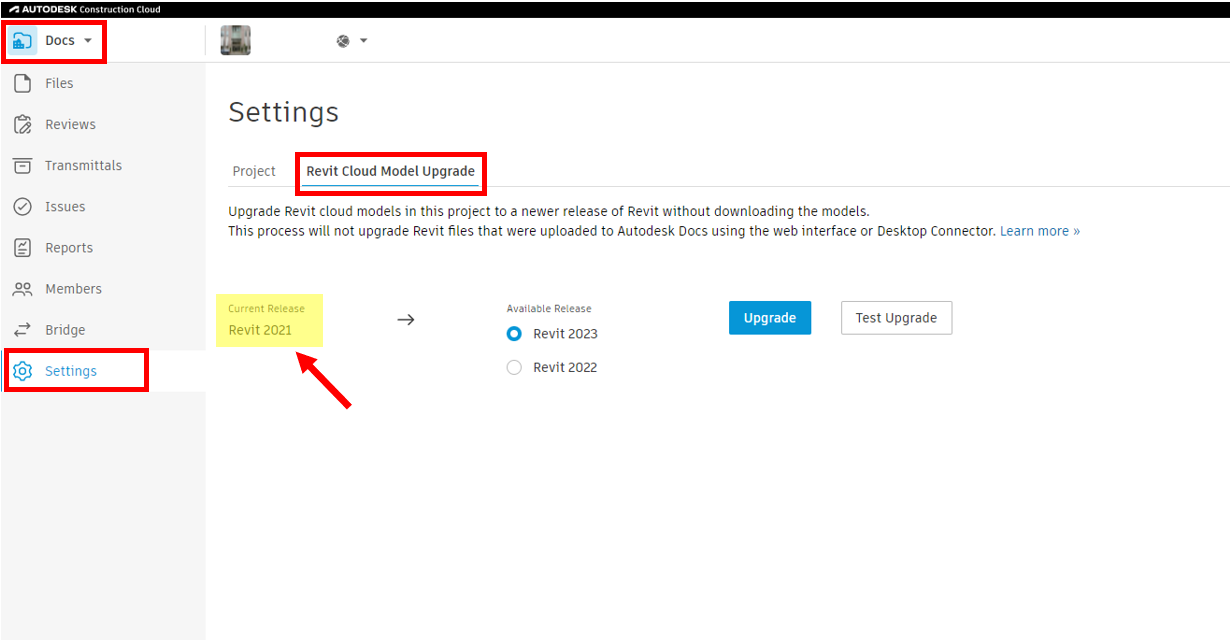Viewport: 1230px width, 640px height.
Task: Open Transmittals from the left navigation
Action: (x=22, y=165)
